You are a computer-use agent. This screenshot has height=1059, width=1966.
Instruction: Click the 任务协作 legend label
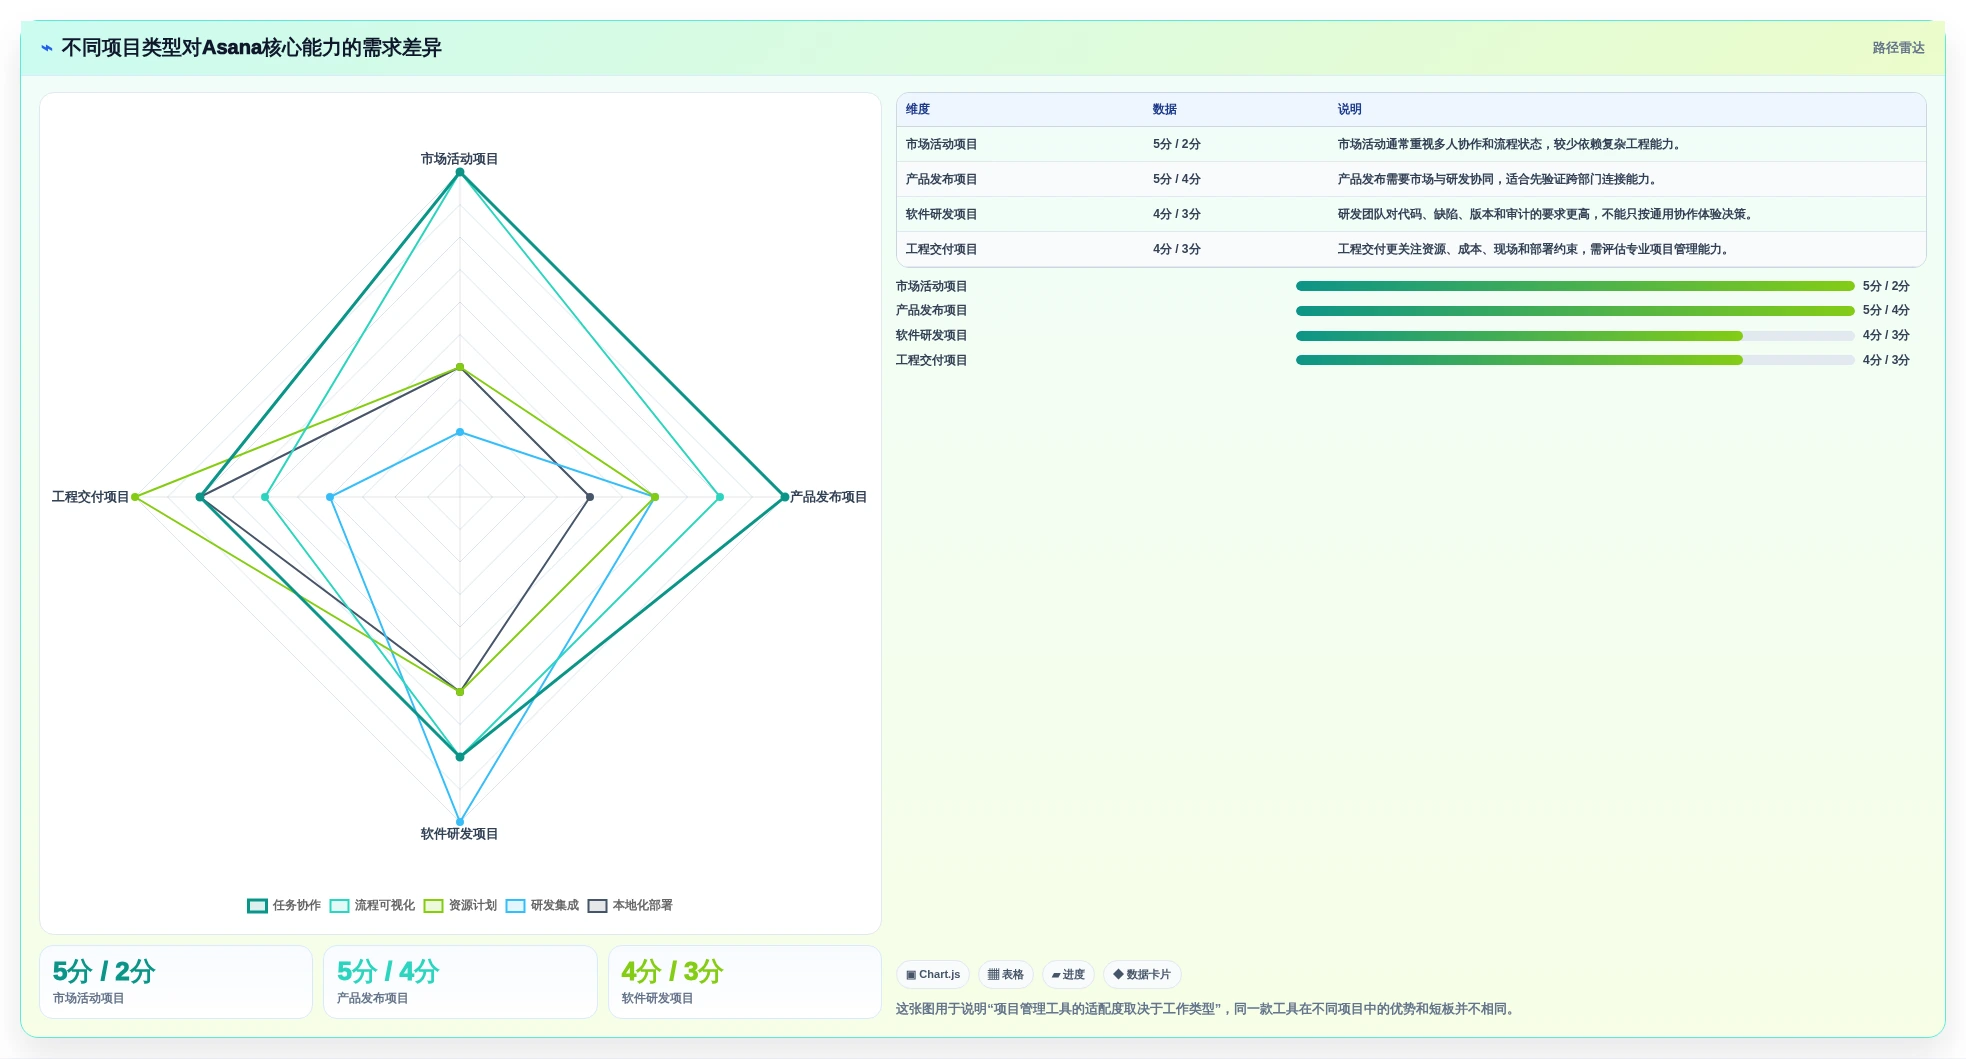296,906
